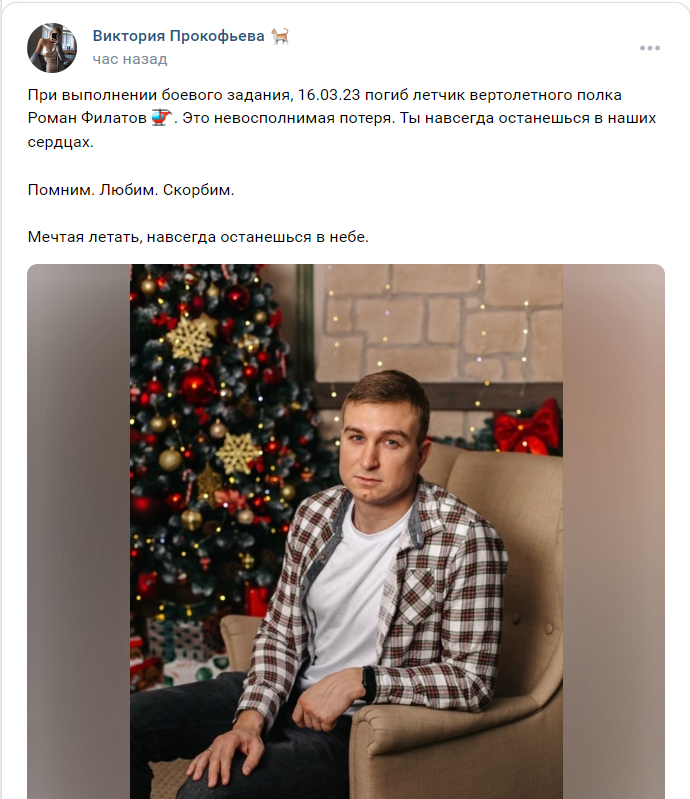Open the post via 'час назад' timestamp
Viewport: 690px width, 799px height.
tap(130, 59)
